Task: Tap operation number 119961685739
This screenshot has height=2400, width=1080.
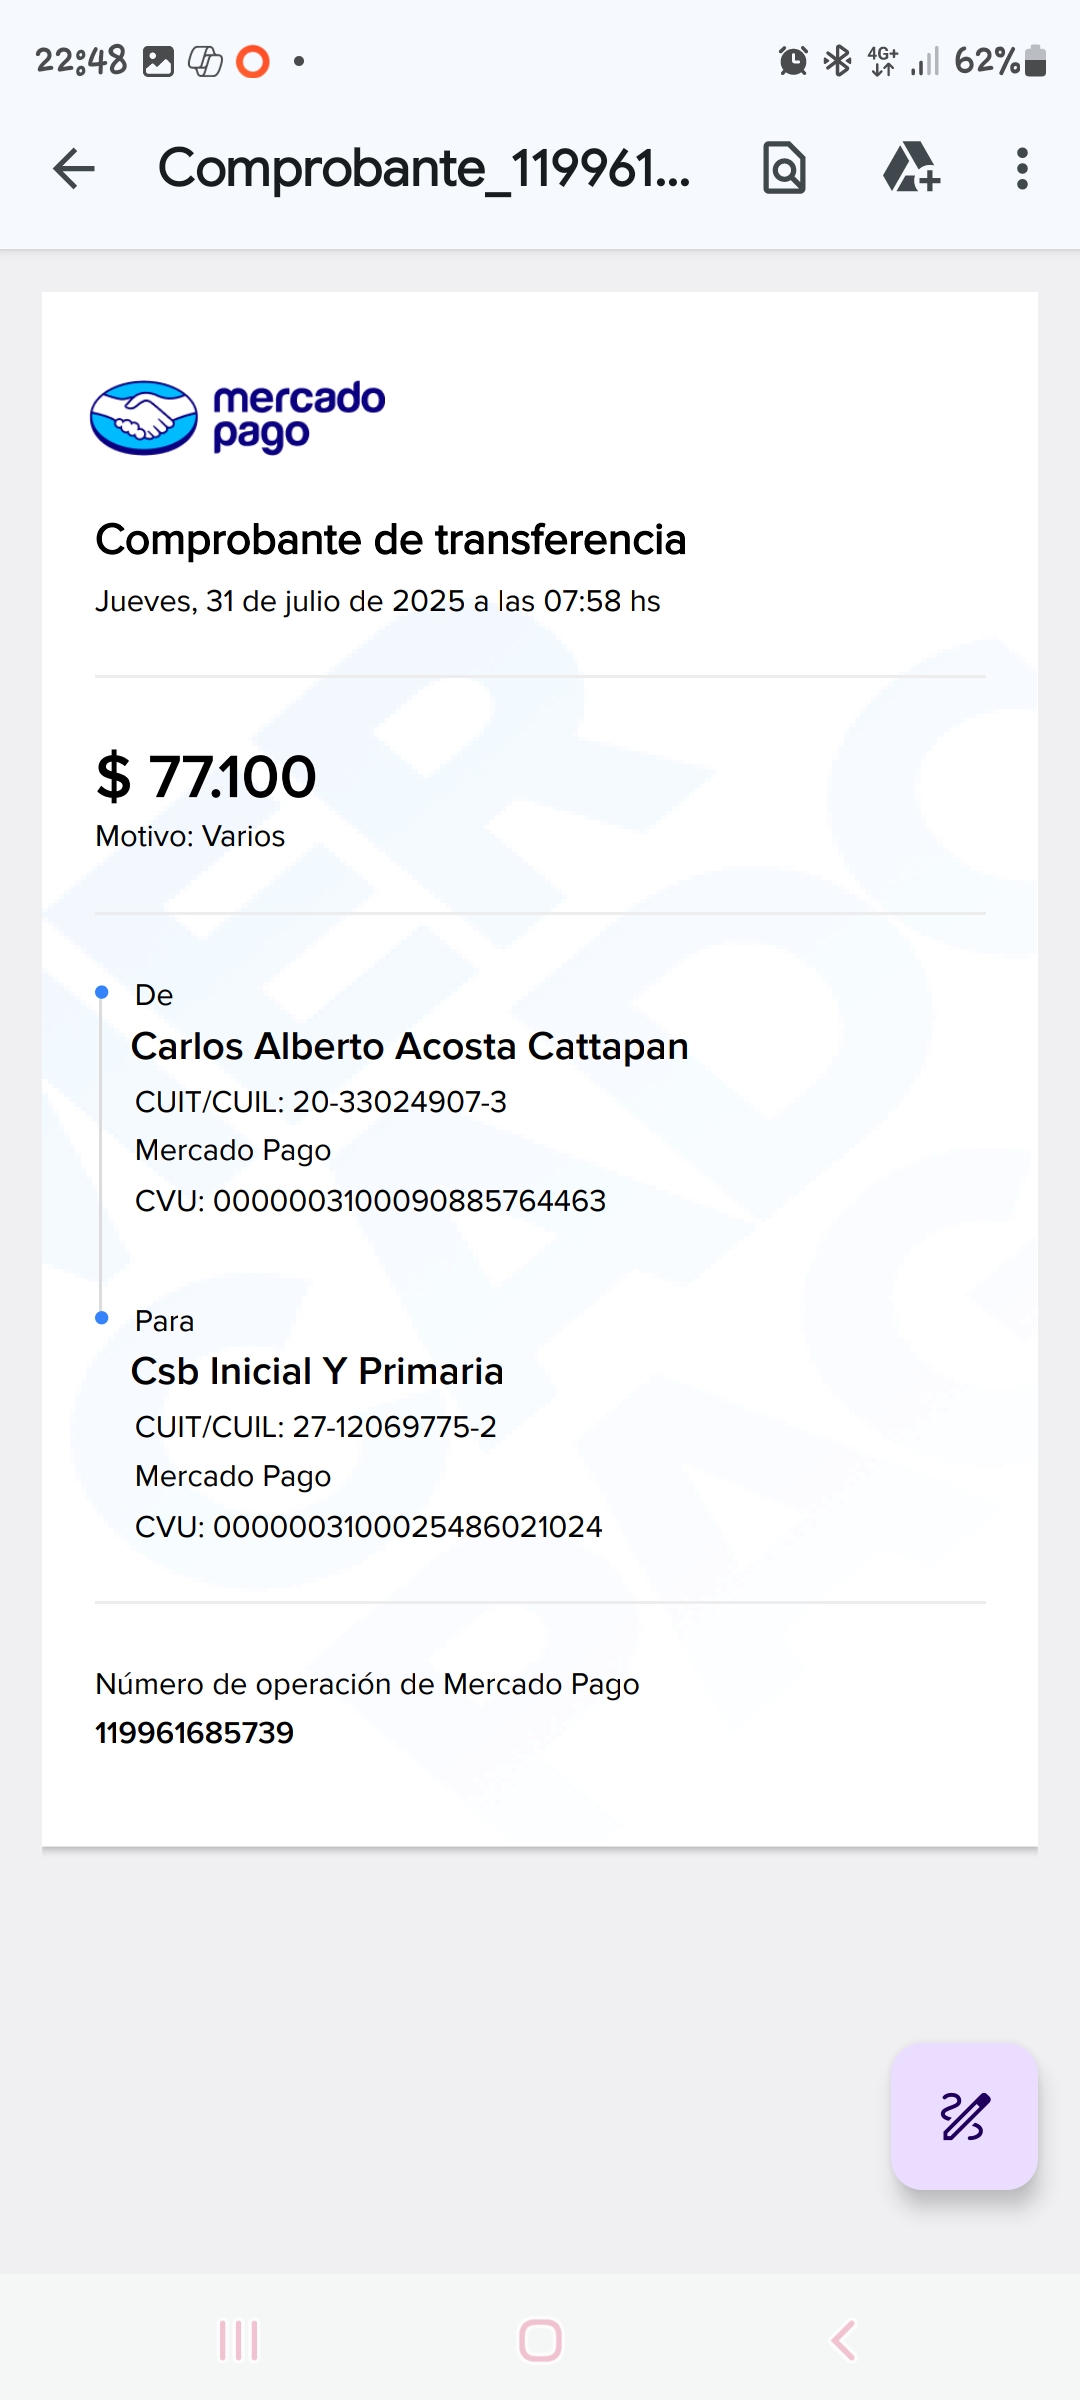Action: pos(194,1733)
